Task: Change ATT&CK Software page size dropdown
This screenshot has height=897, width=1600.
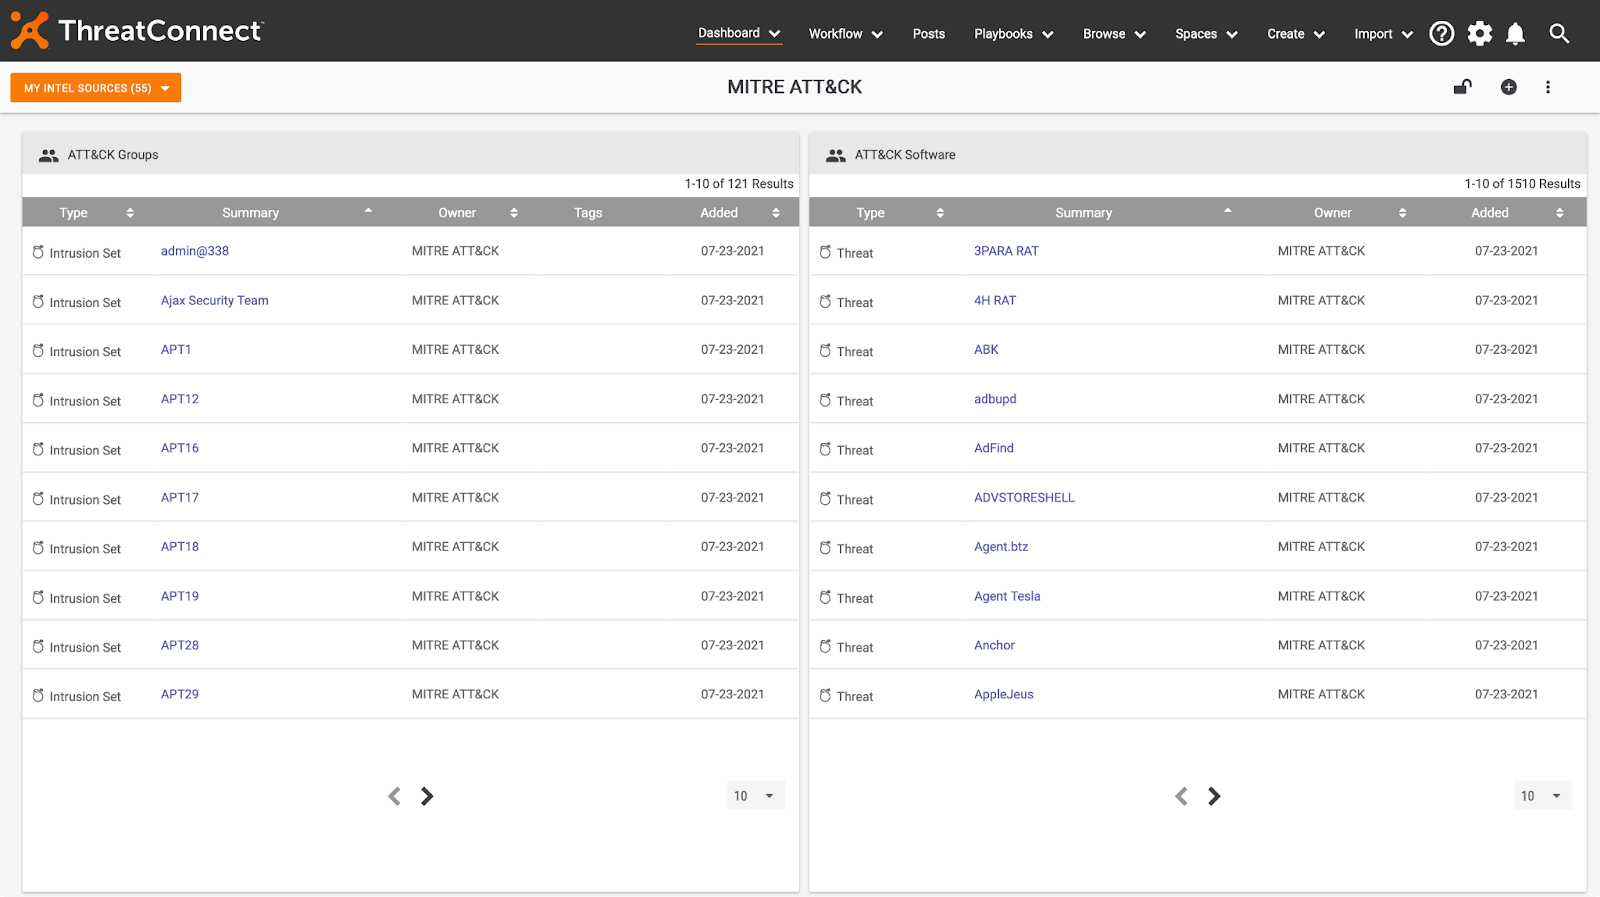Action: tap(1543, 796)
